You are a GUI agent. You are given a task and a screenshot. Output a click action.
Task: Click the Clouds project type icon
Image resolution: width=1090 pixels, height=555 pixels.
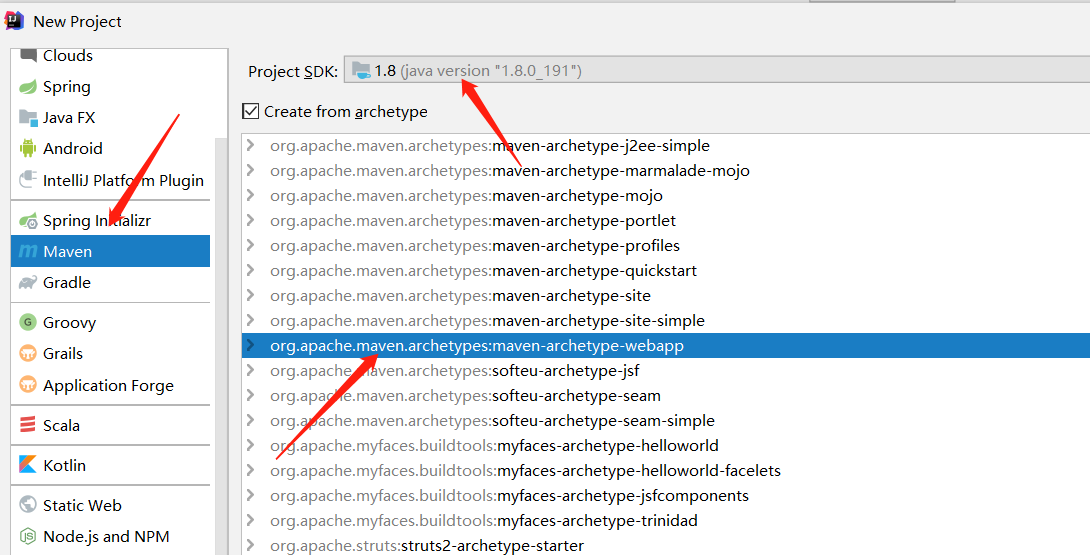point(28,56)
